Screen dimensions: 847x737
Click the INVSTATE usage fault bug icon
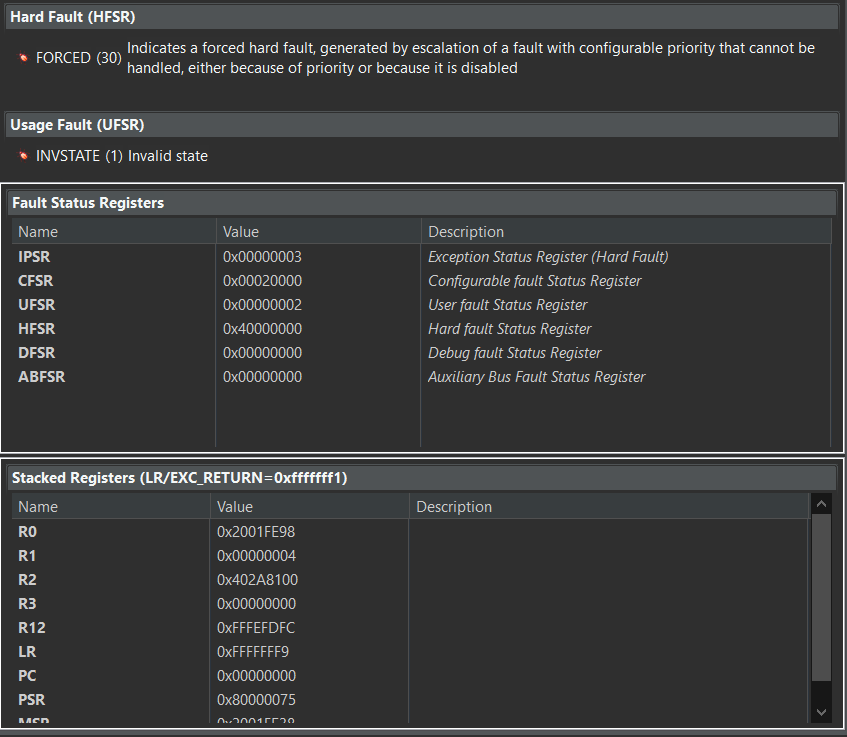click(23, 156)
